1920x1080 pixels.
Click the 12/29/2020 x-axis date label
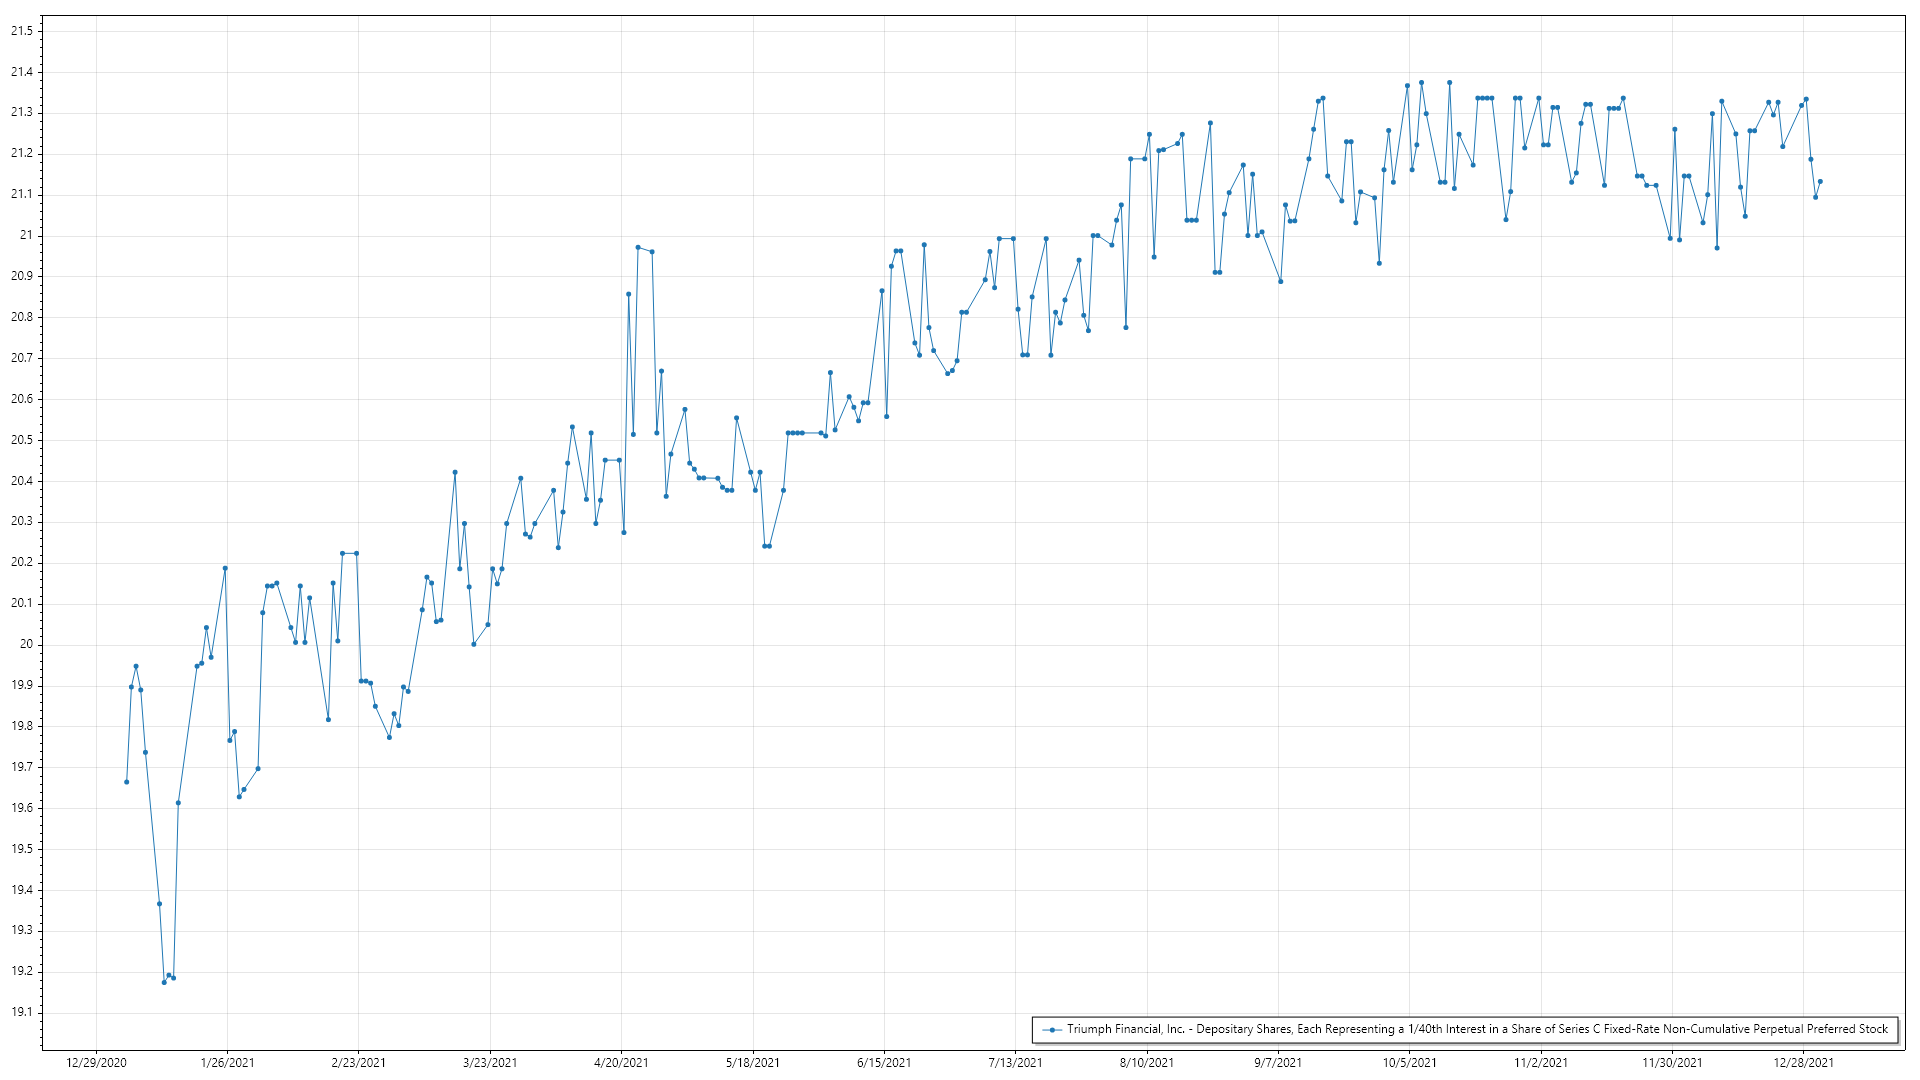pos(96,1062)
